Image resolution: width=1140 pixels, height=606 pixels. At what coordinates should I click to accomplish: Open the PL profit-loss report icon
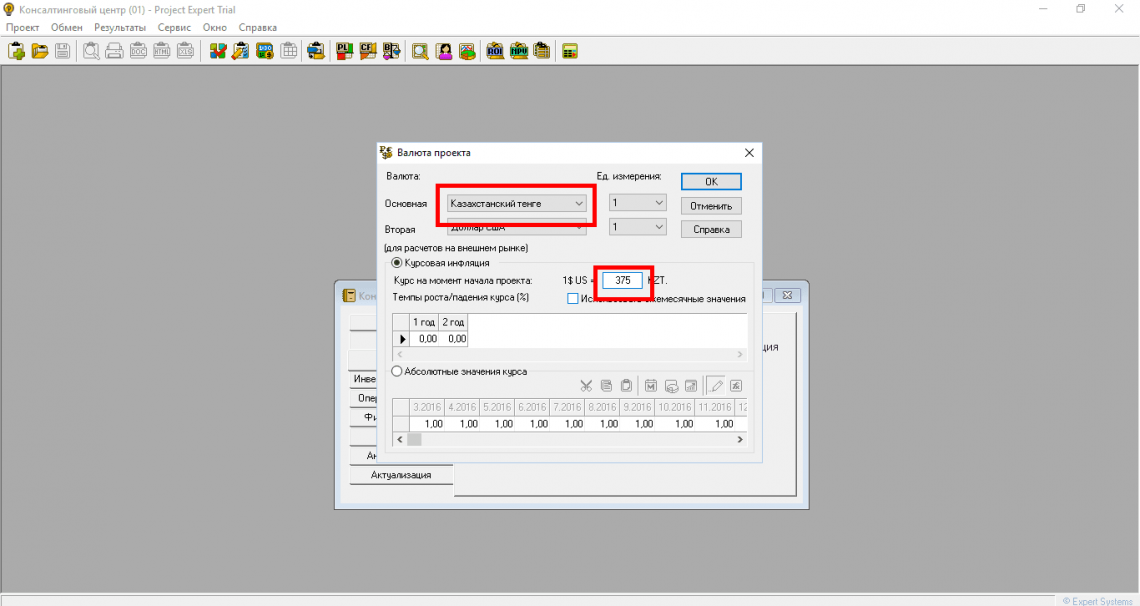pyautogui.click(x=345, y=51)
